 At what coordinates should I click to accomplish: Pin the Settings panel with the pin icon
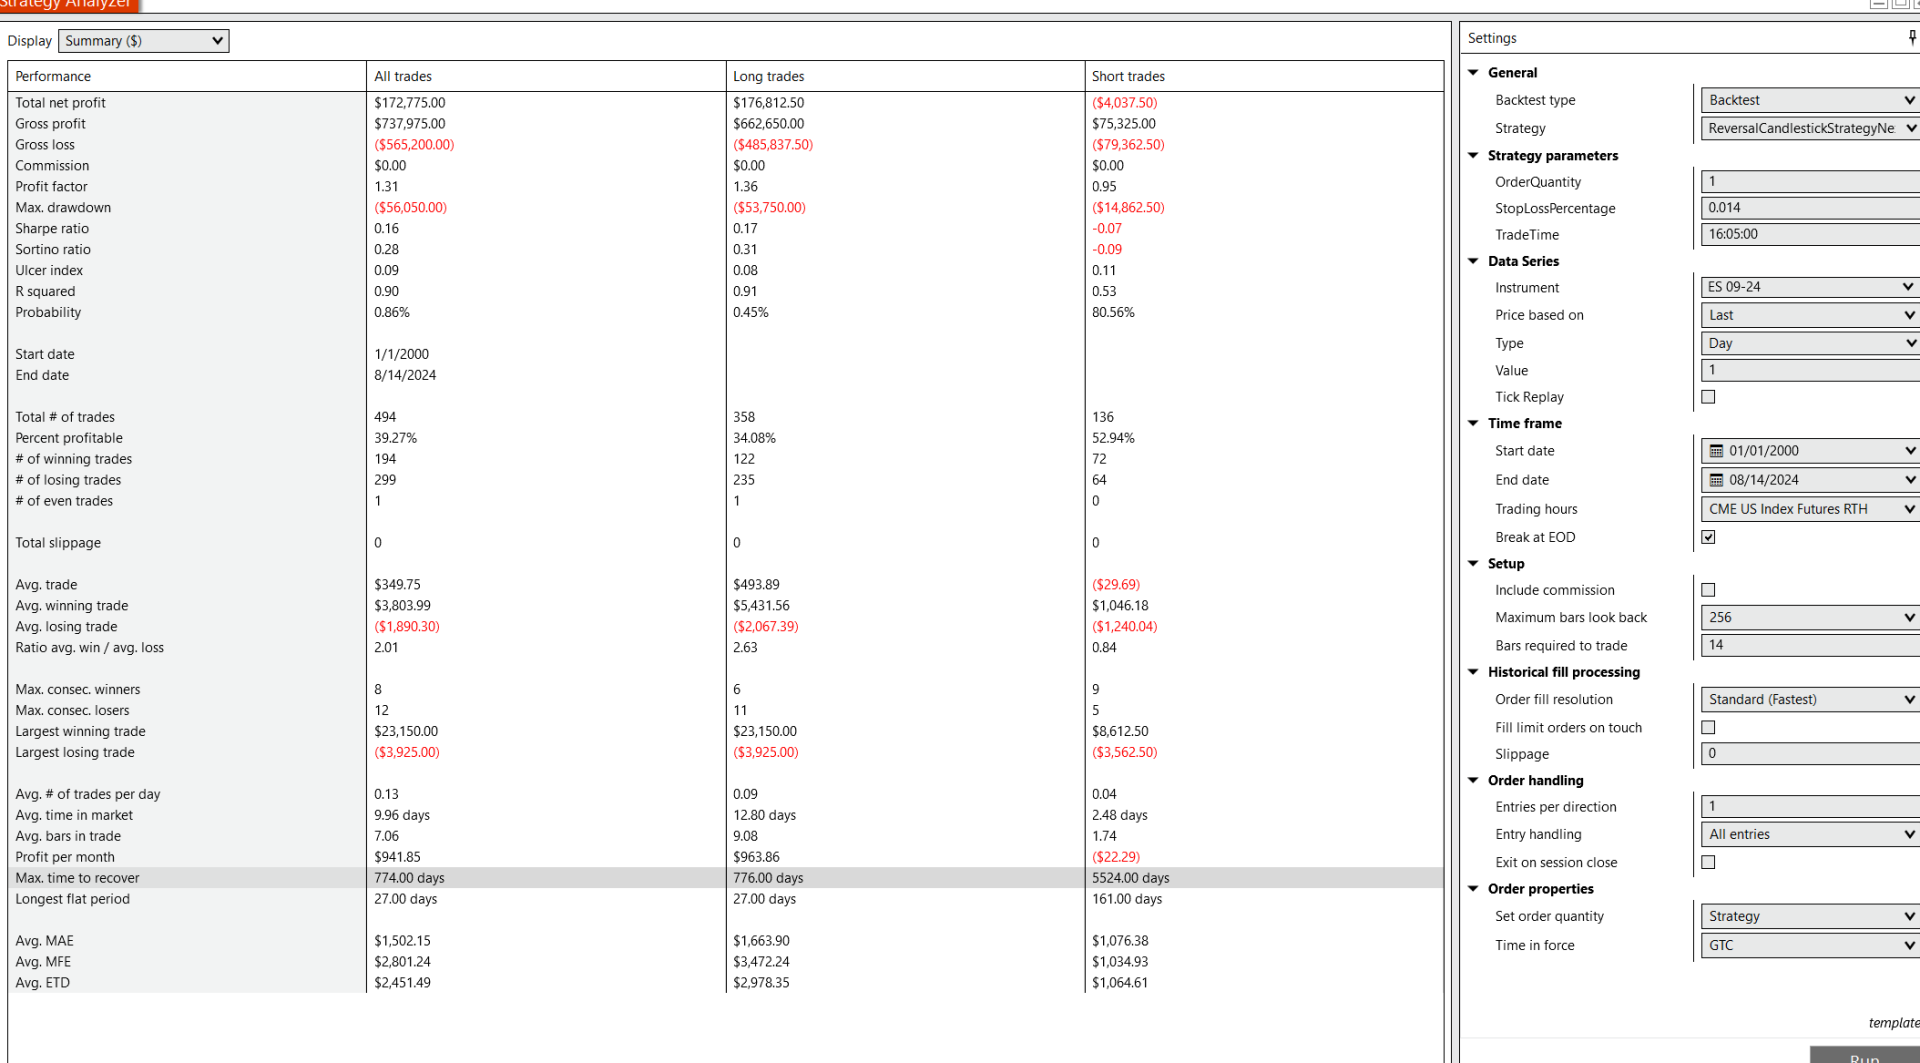pos(1912,38)
